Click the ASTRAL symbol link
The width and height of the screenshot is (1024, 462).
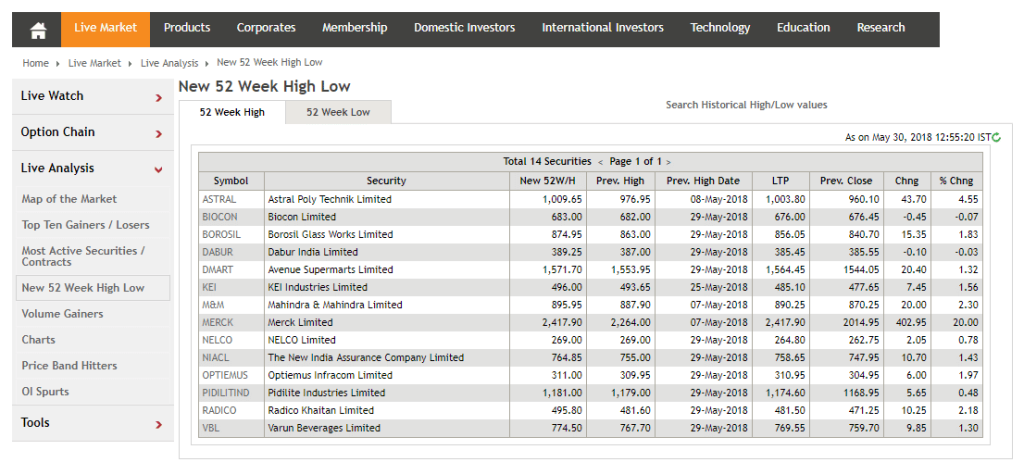[219, 199]
